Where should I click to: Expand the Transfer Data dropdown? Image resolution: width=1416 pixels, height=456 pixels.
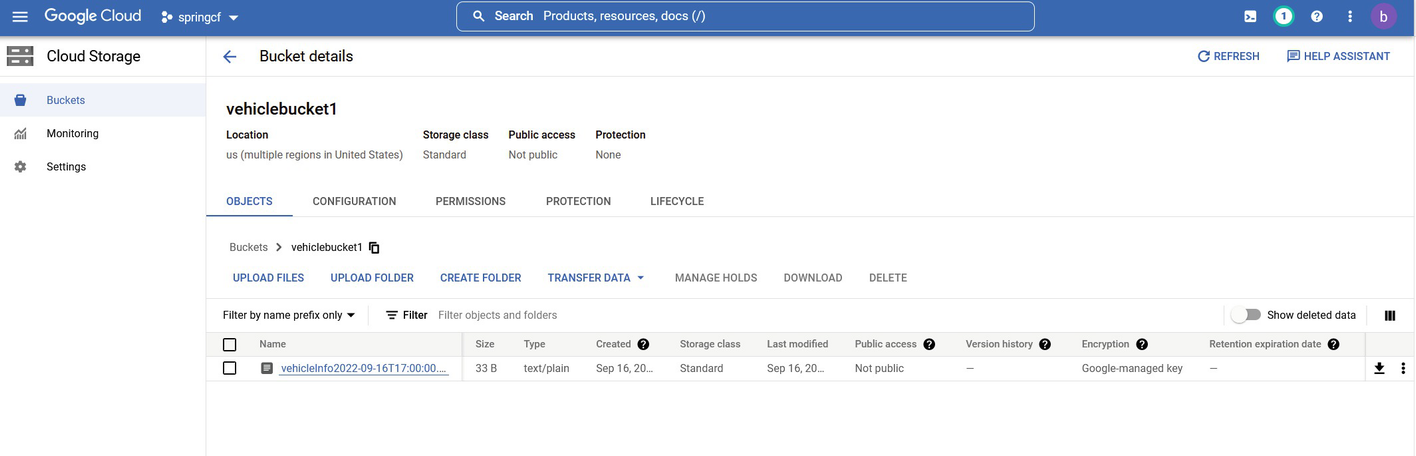point(596,278)
